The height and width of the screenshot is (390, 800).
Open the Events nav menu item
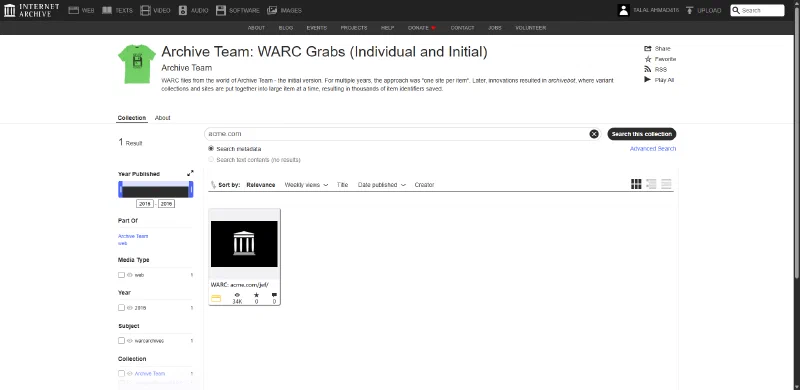click(x=317, y=28)
